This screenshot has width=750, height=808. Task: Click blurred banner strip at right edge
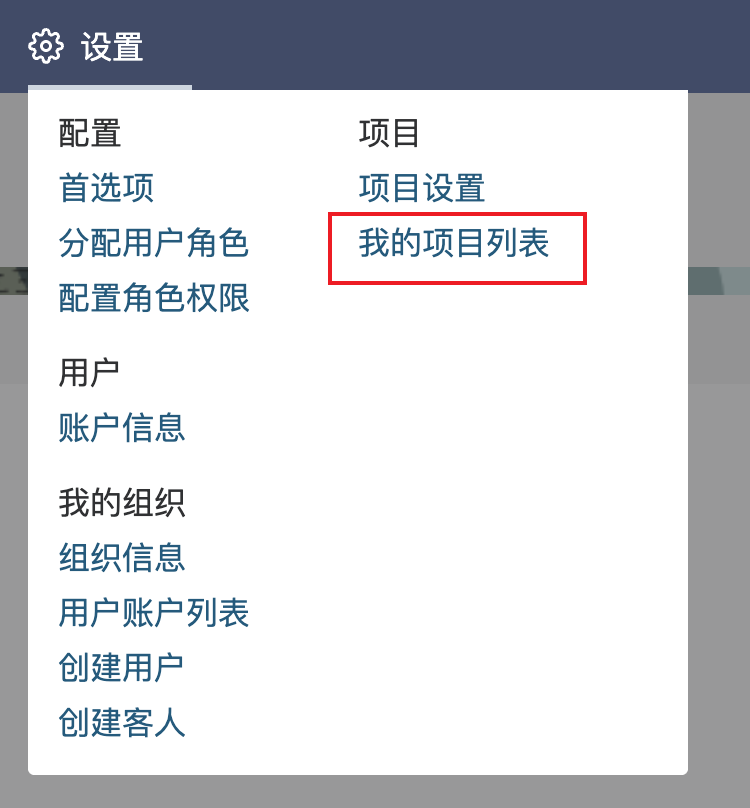[719, 281]
